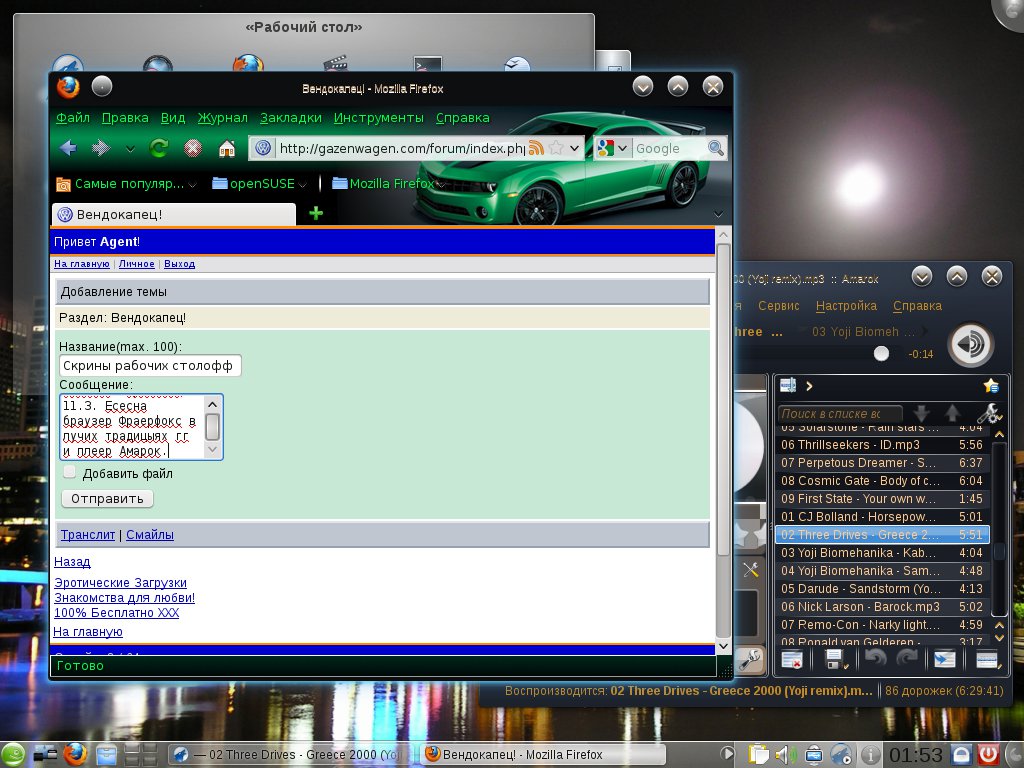Redo the playlist change in Amarok
1024x768 pixels.
[906, 659]
